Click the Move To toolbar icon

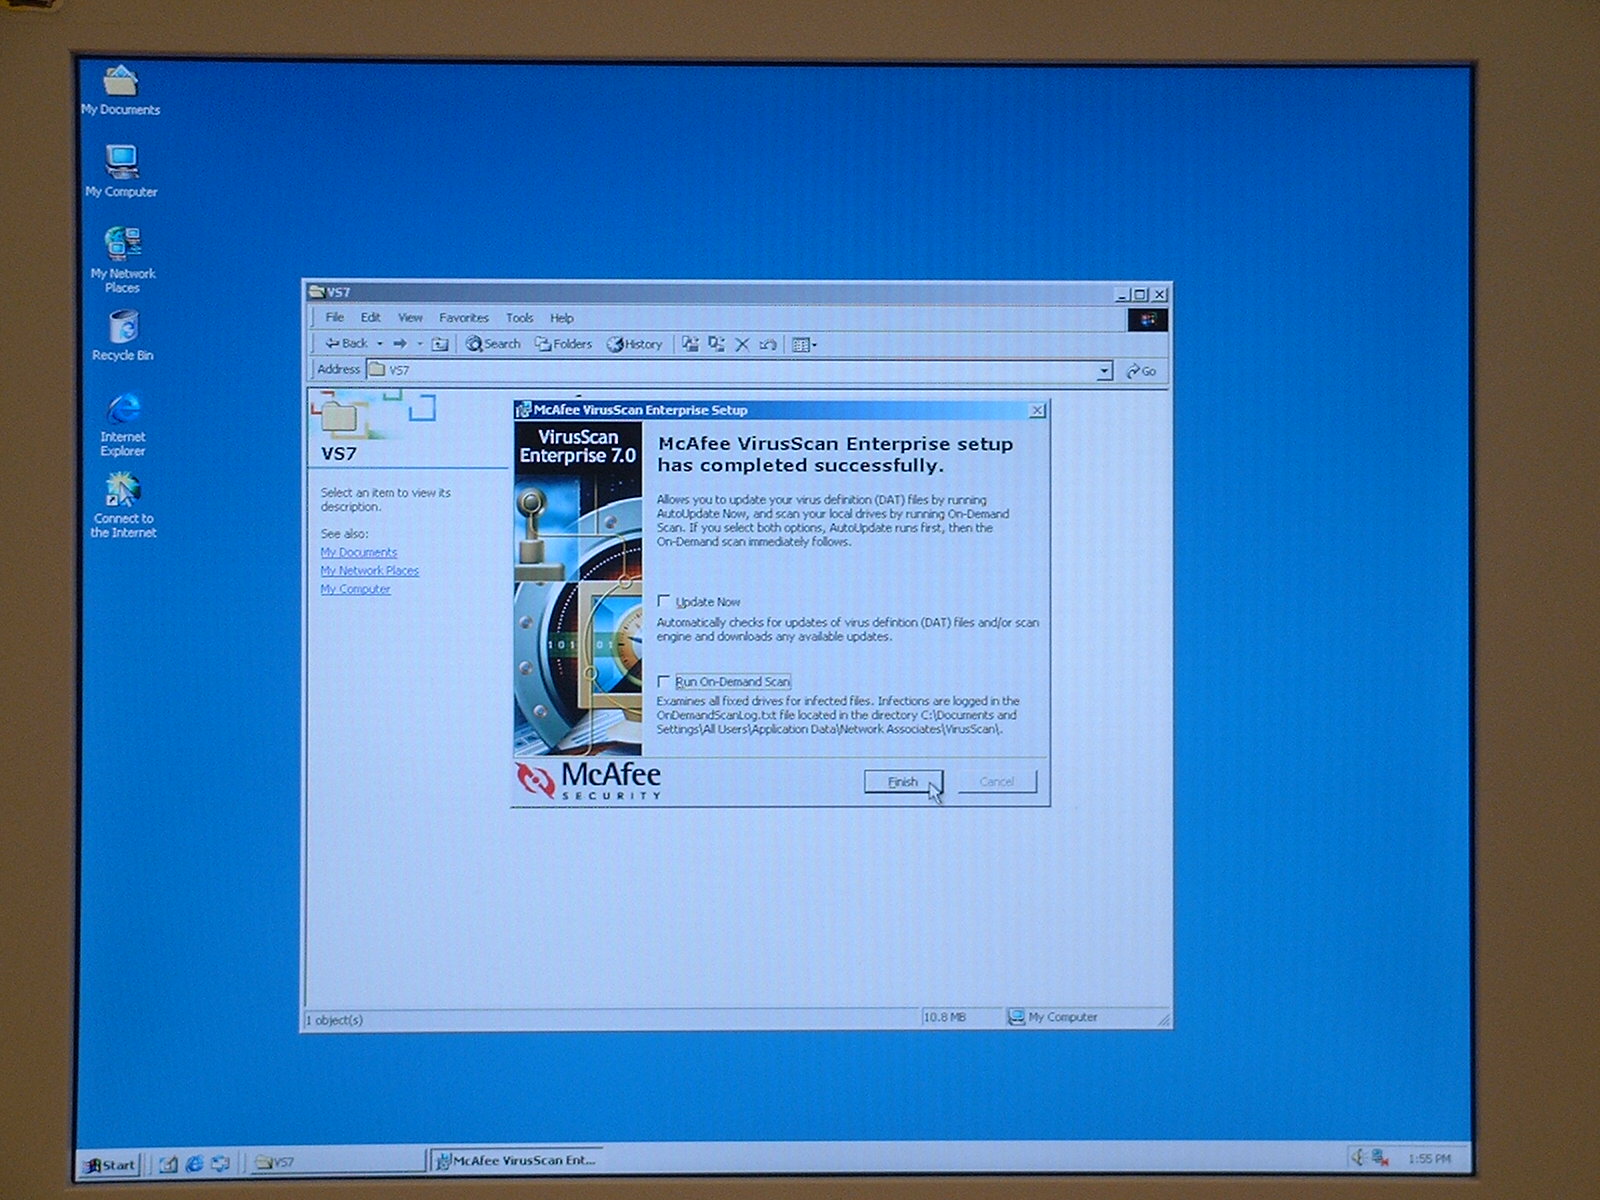click(690, 344)
